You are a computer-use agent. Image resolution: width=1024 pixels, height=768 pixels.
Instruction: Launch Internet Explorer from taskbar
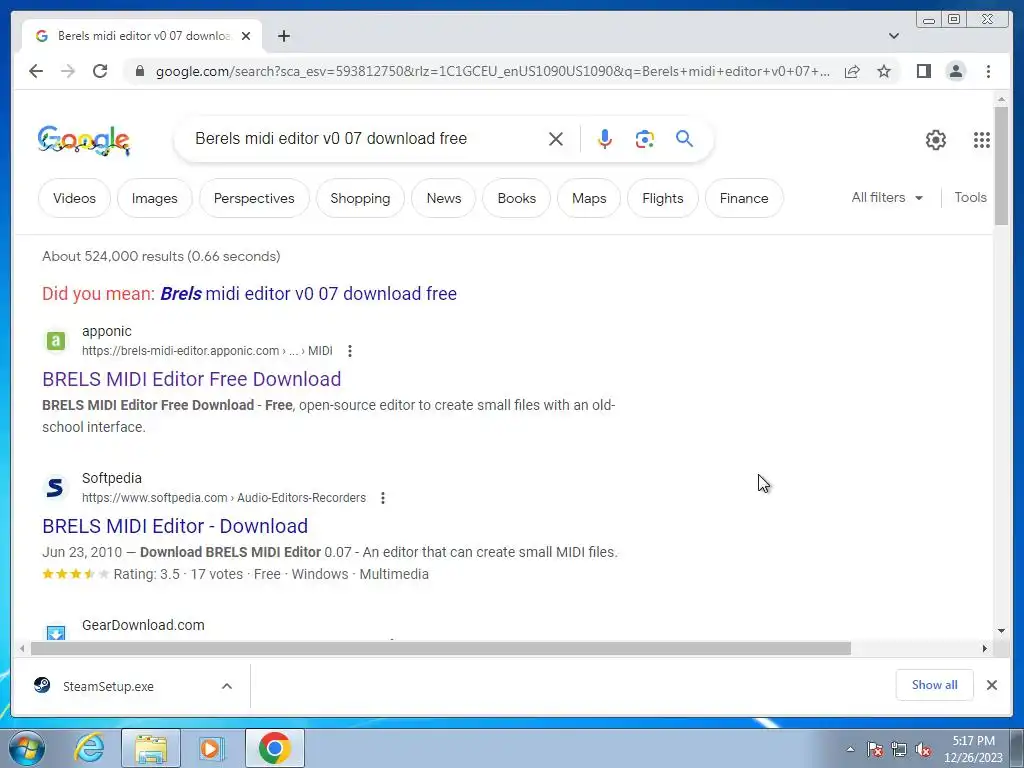point(89,748)
